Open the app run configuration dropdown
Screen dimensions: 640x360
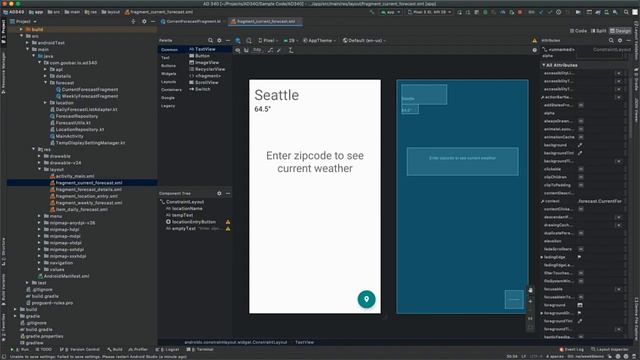coord(390,12)
